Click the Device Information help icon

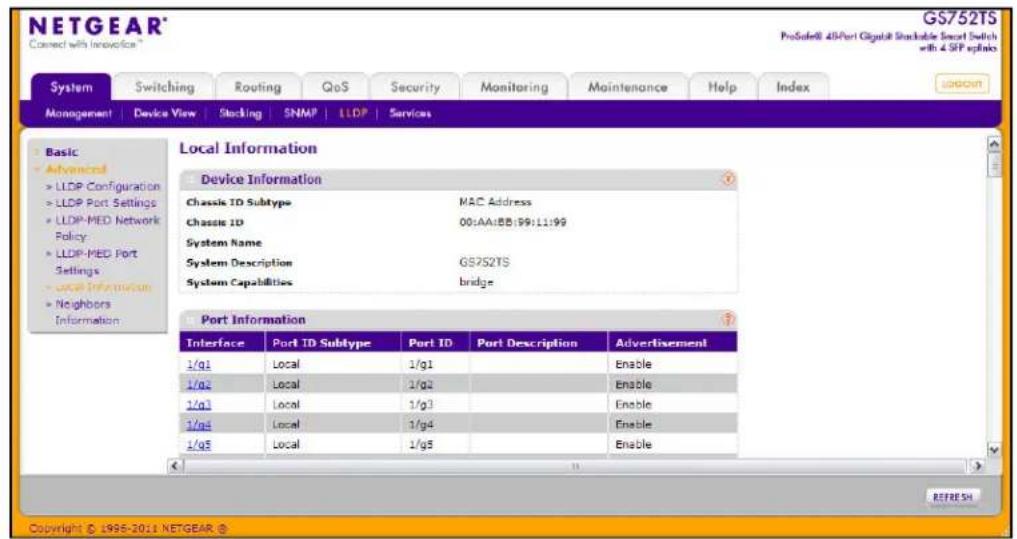728,180
